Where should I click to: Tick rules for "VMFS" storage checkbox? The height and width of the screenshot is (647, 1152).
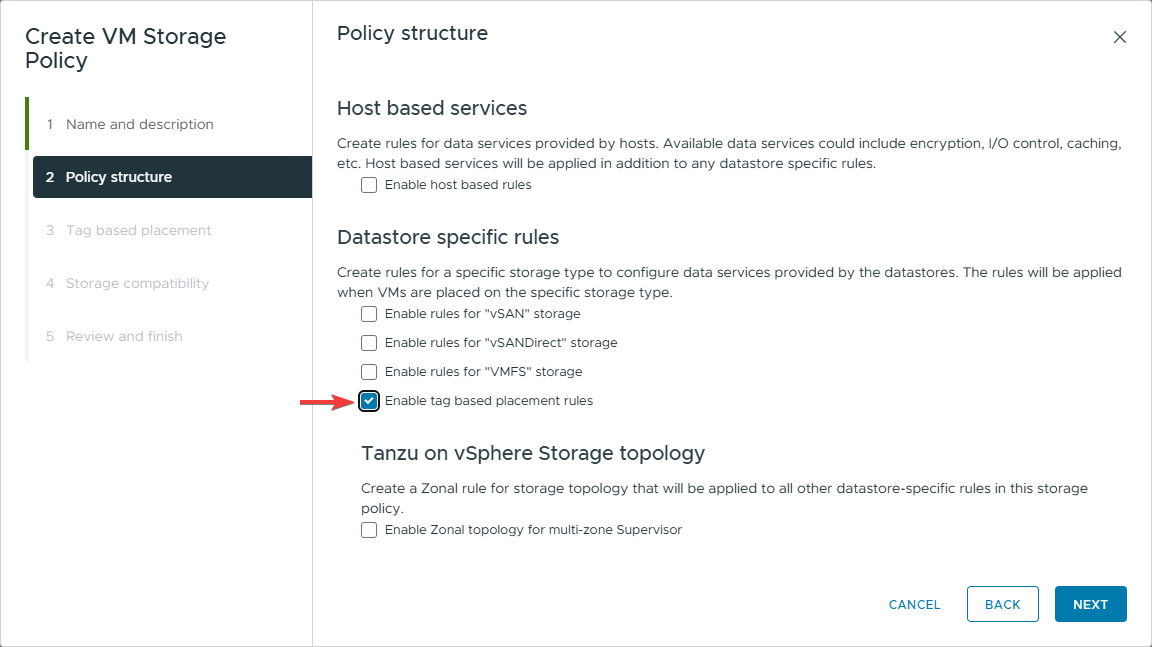[369, 372]
